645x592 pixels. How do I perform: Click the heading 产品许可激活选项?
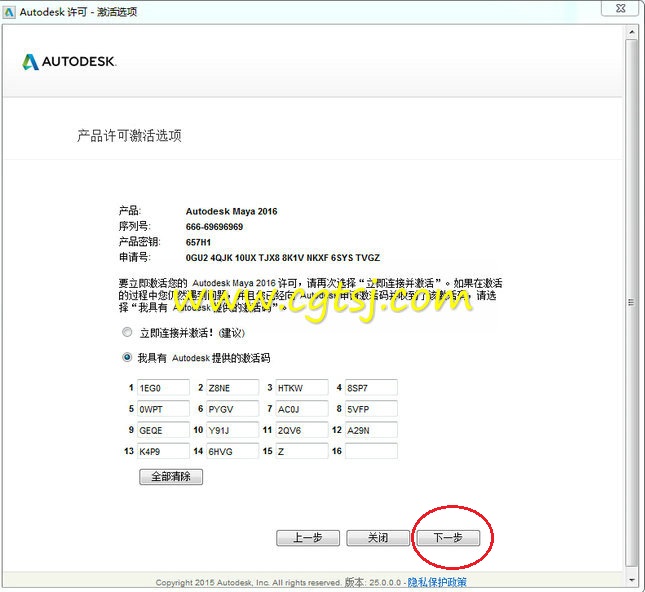(129, 135)
